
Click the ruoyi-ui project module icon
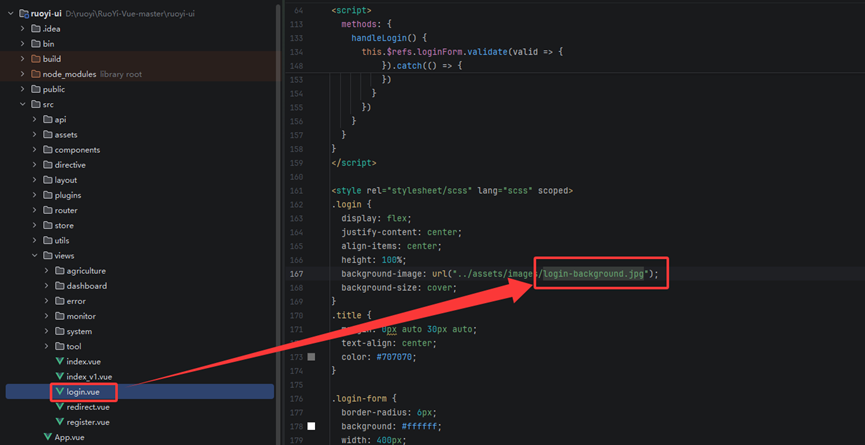pos(24,13)
